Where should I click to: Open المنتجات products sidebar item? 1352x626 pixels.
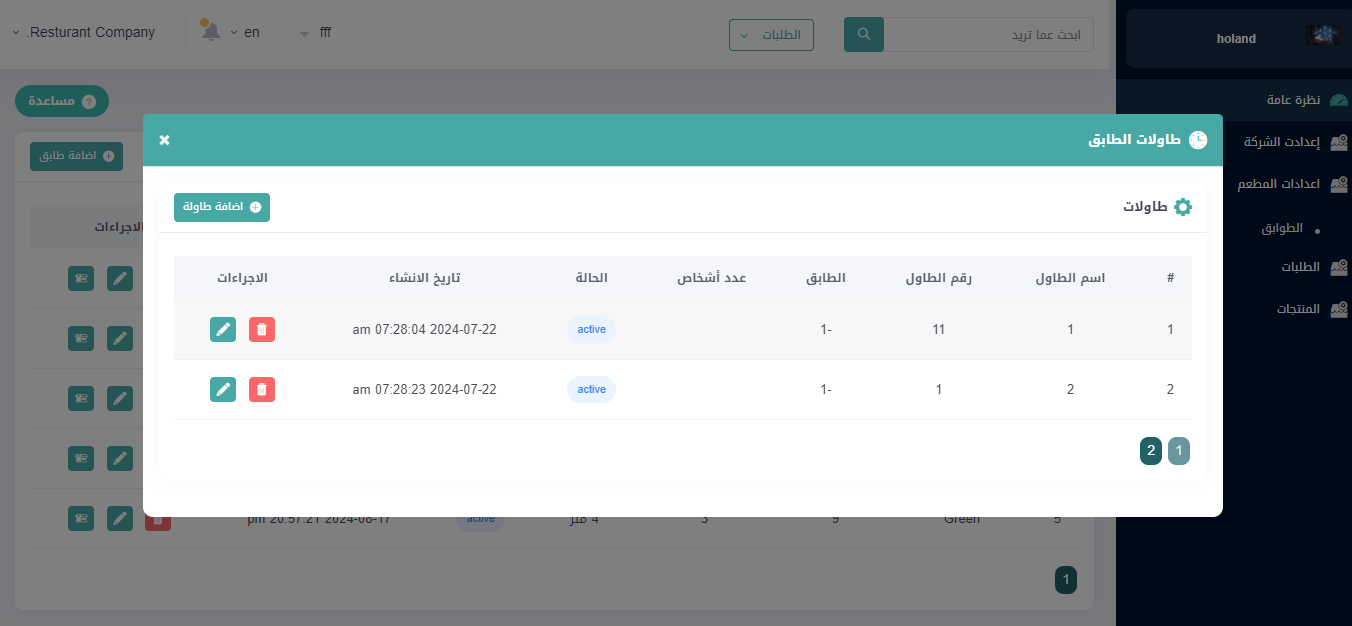tap(1298, 309)
